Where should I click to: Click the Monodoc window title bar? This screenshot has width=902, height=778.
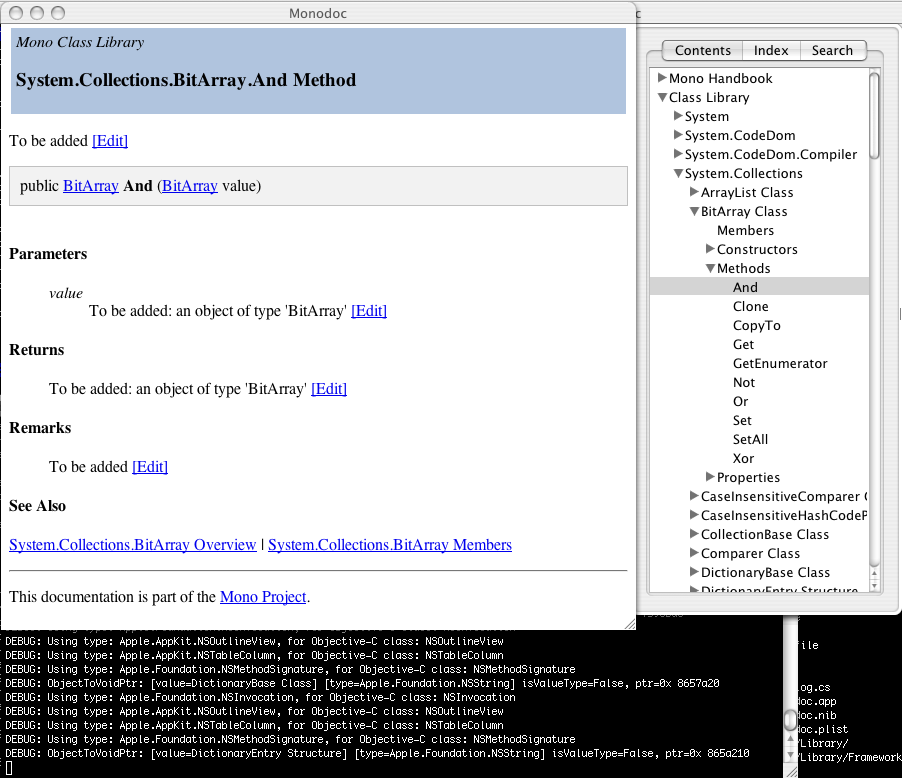click(x=318, y=13)
